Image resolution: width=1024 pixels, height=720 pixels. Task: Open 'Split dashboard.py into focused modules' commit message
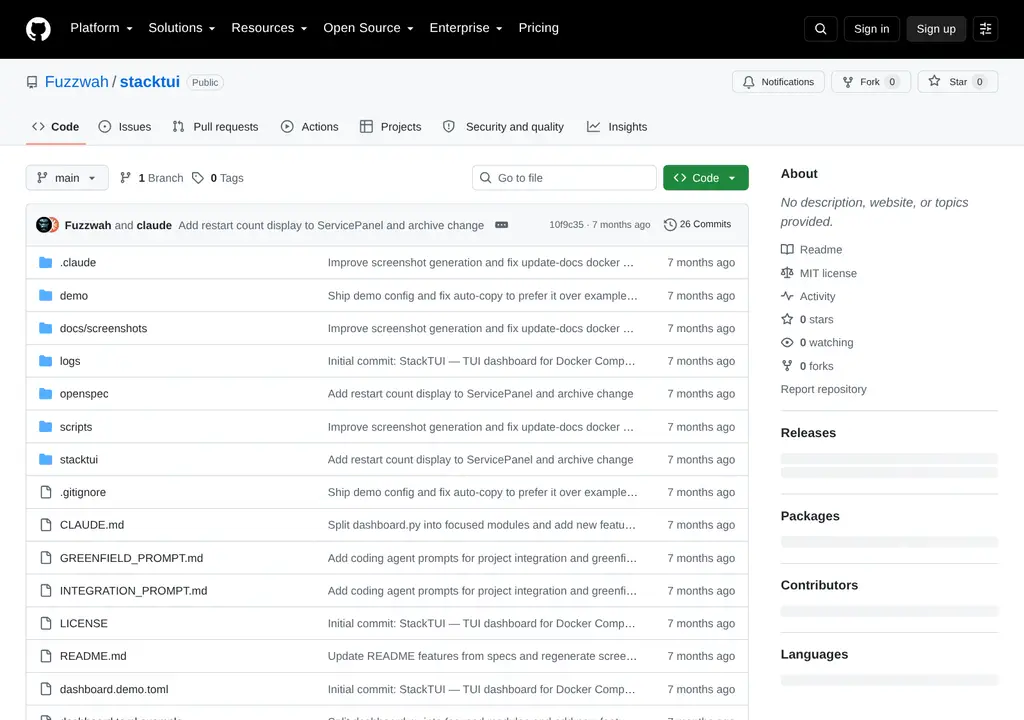click(481, 525)
